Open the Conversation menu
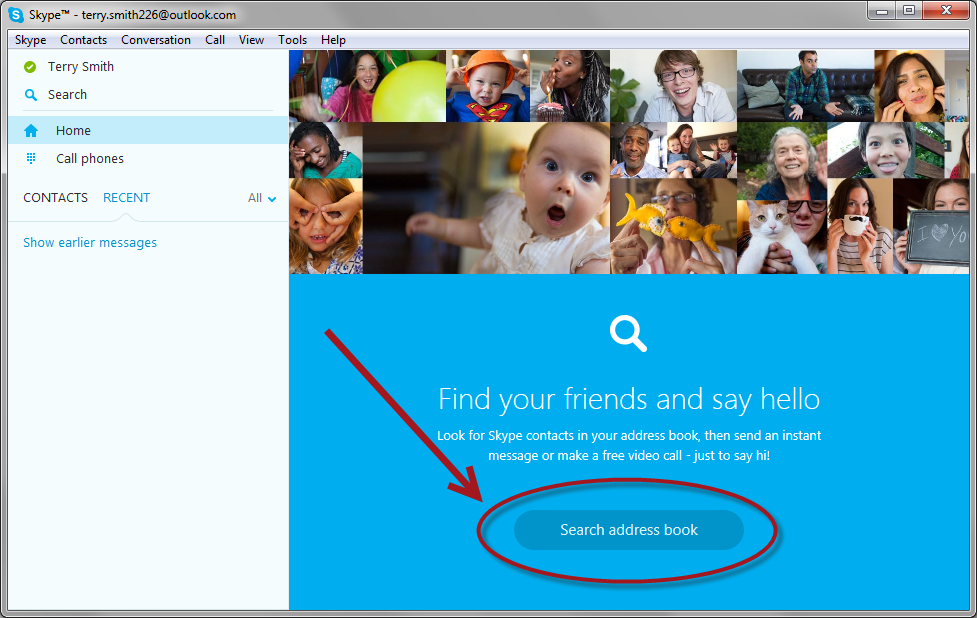 [156, 40]
